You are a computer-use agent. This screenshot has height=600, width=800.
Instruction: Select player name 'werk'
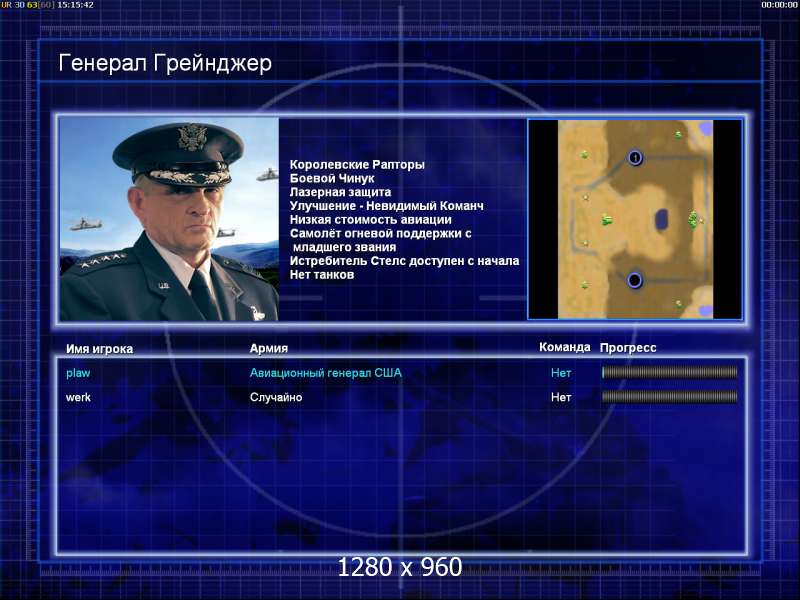point(78,397)
